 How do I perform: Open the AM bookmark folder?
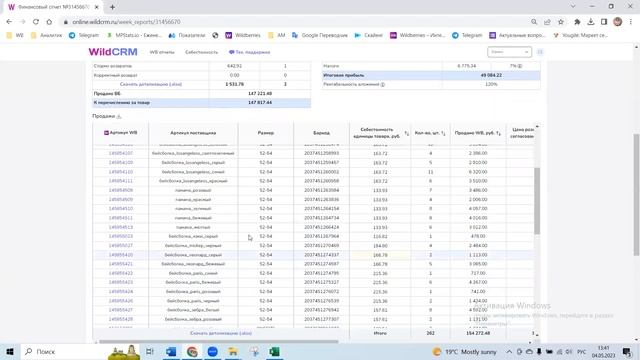(277, 35)
